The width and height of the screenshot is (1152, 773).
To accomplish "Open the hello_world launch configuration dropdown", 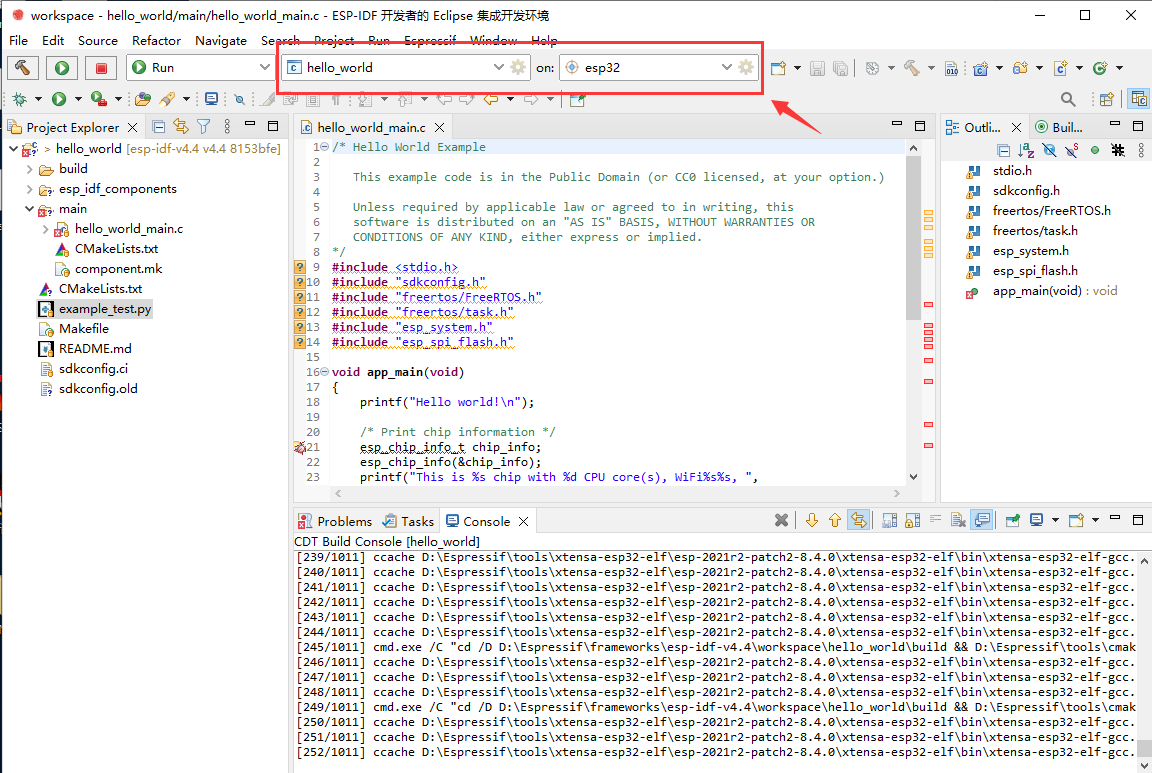I will click(498, 67).
